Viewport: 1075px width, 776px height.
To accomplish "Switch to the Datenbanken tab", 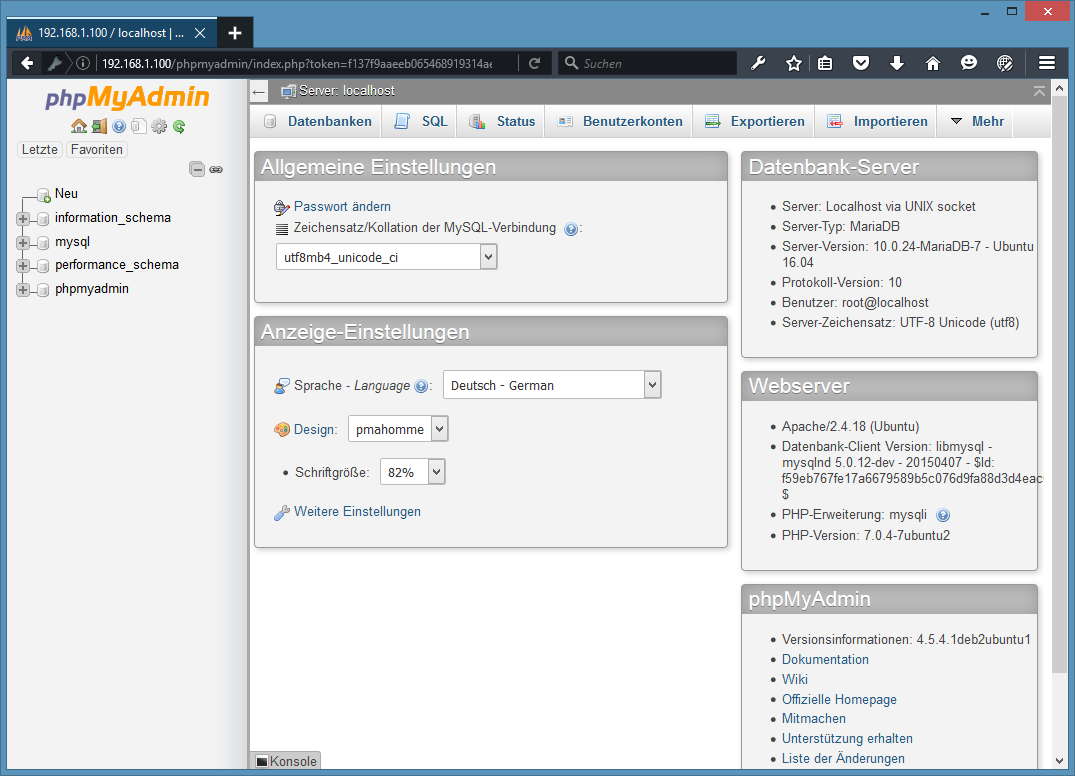I will pos(319,121).
